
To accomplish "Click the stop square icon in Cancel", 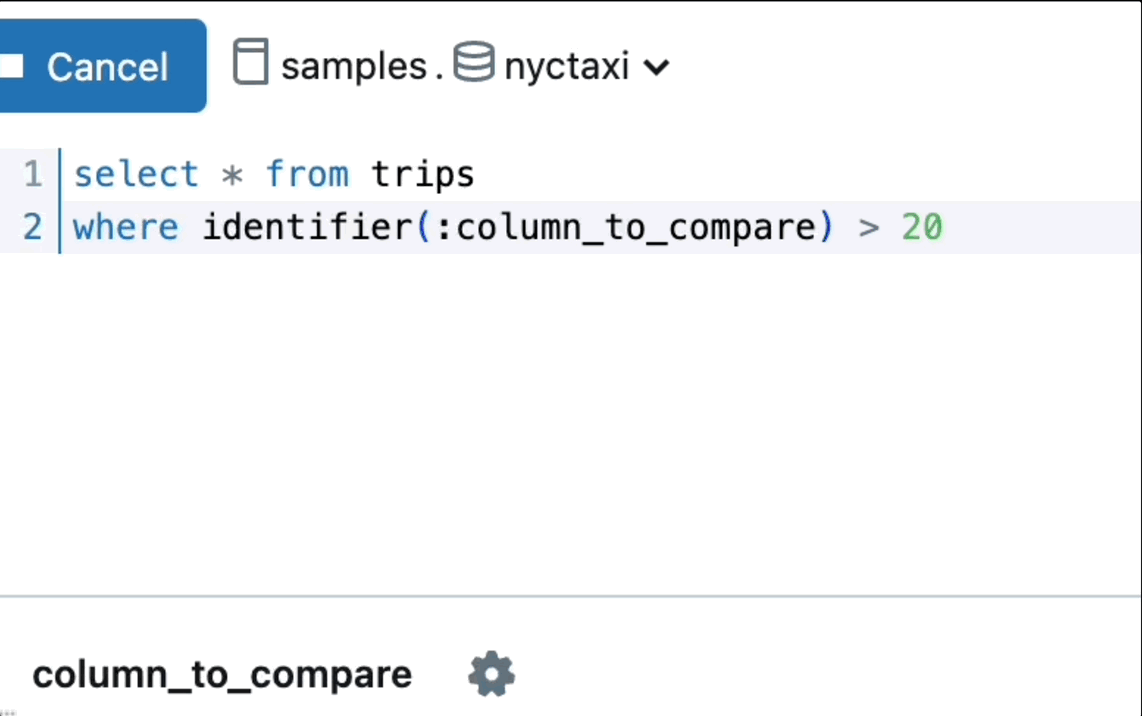I will coord(11,67).
